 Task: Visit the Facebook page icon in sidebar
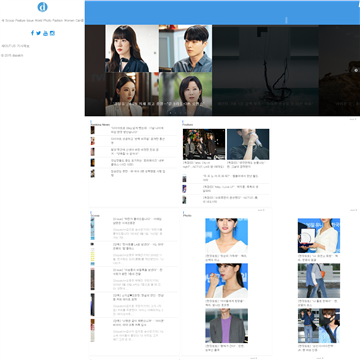point(32,33)
